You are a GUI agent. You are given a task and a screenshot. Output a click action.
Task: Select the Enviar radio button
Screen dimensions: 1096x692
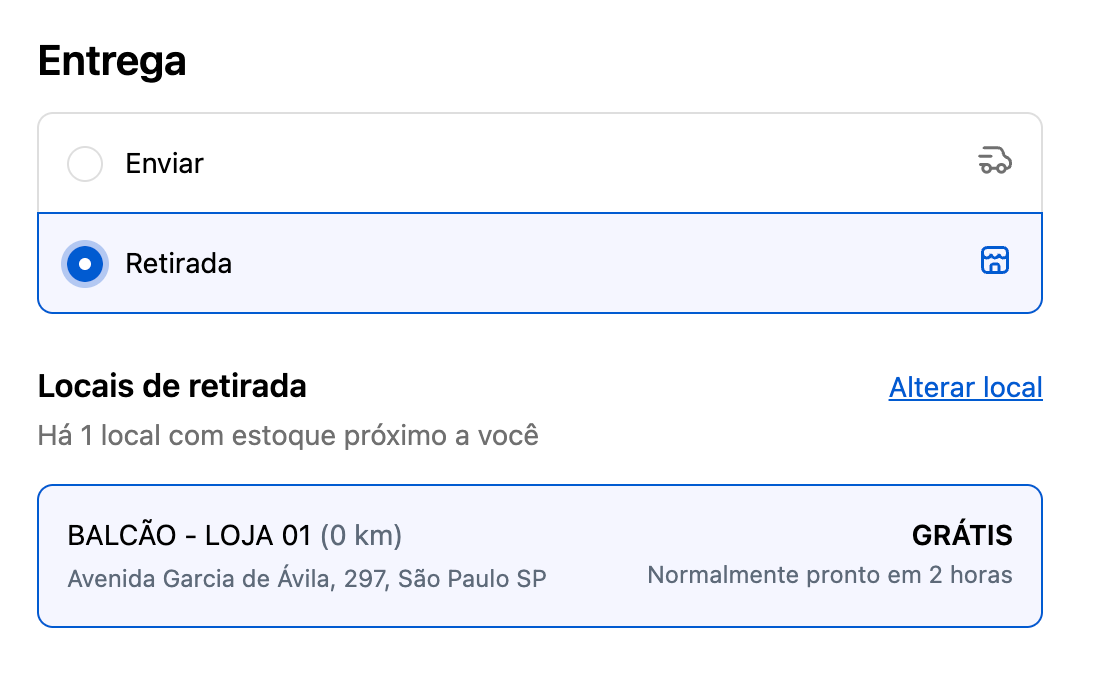pos(85,163)
